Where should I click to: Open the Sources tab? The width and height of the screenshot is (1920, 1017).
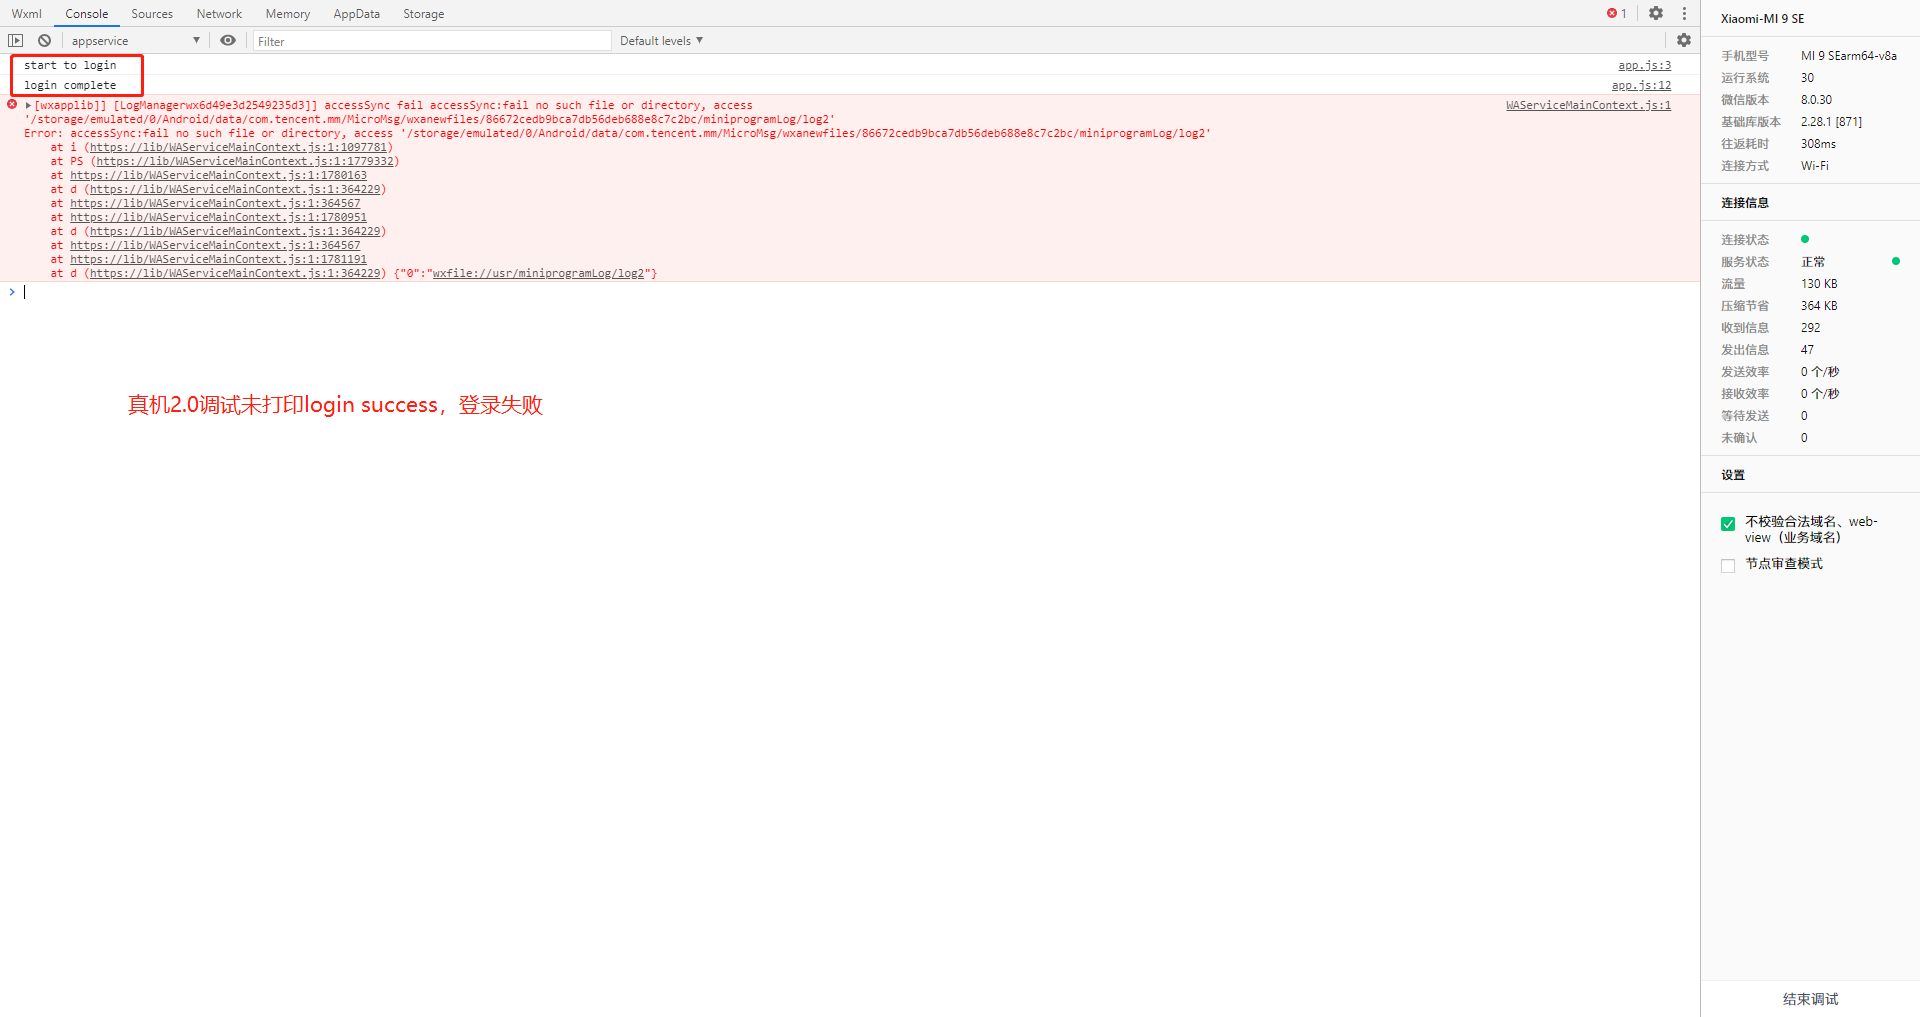[152, 14]
